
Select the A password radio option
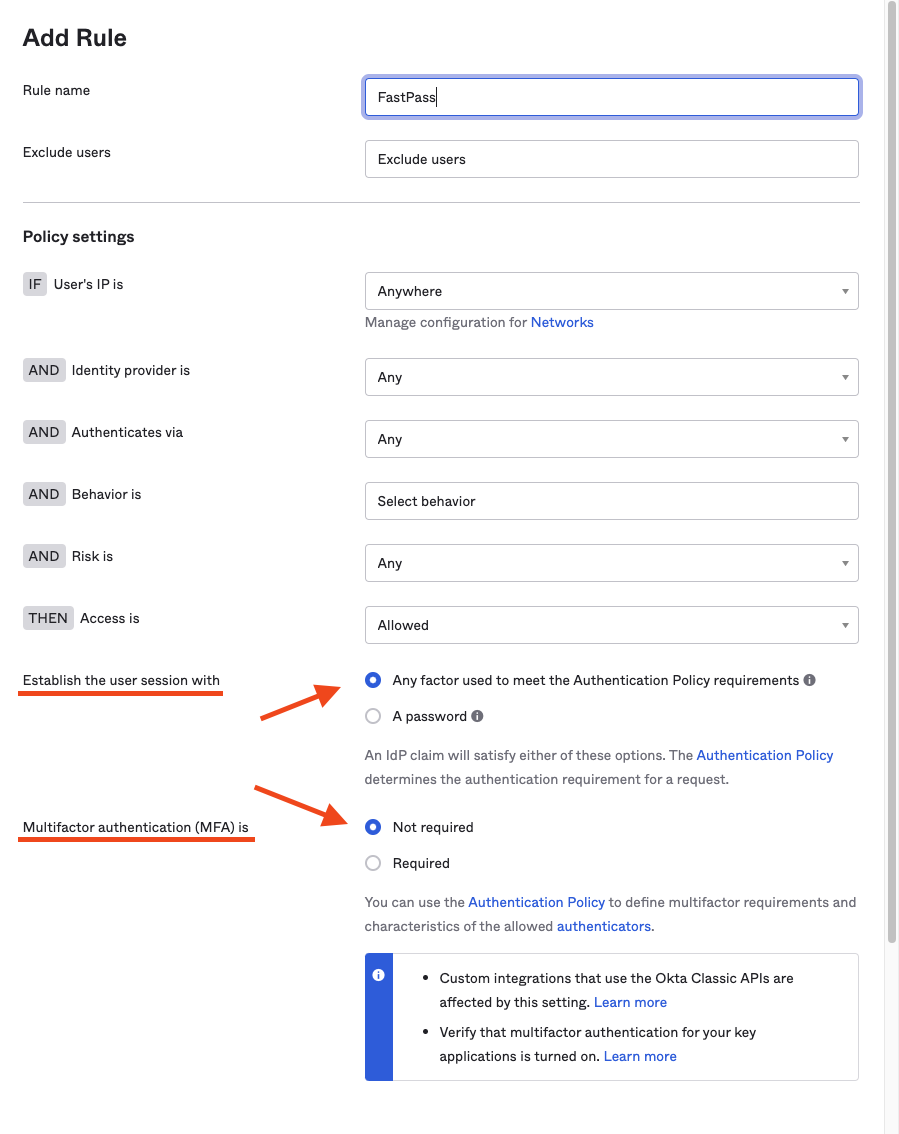coord(373,716)
